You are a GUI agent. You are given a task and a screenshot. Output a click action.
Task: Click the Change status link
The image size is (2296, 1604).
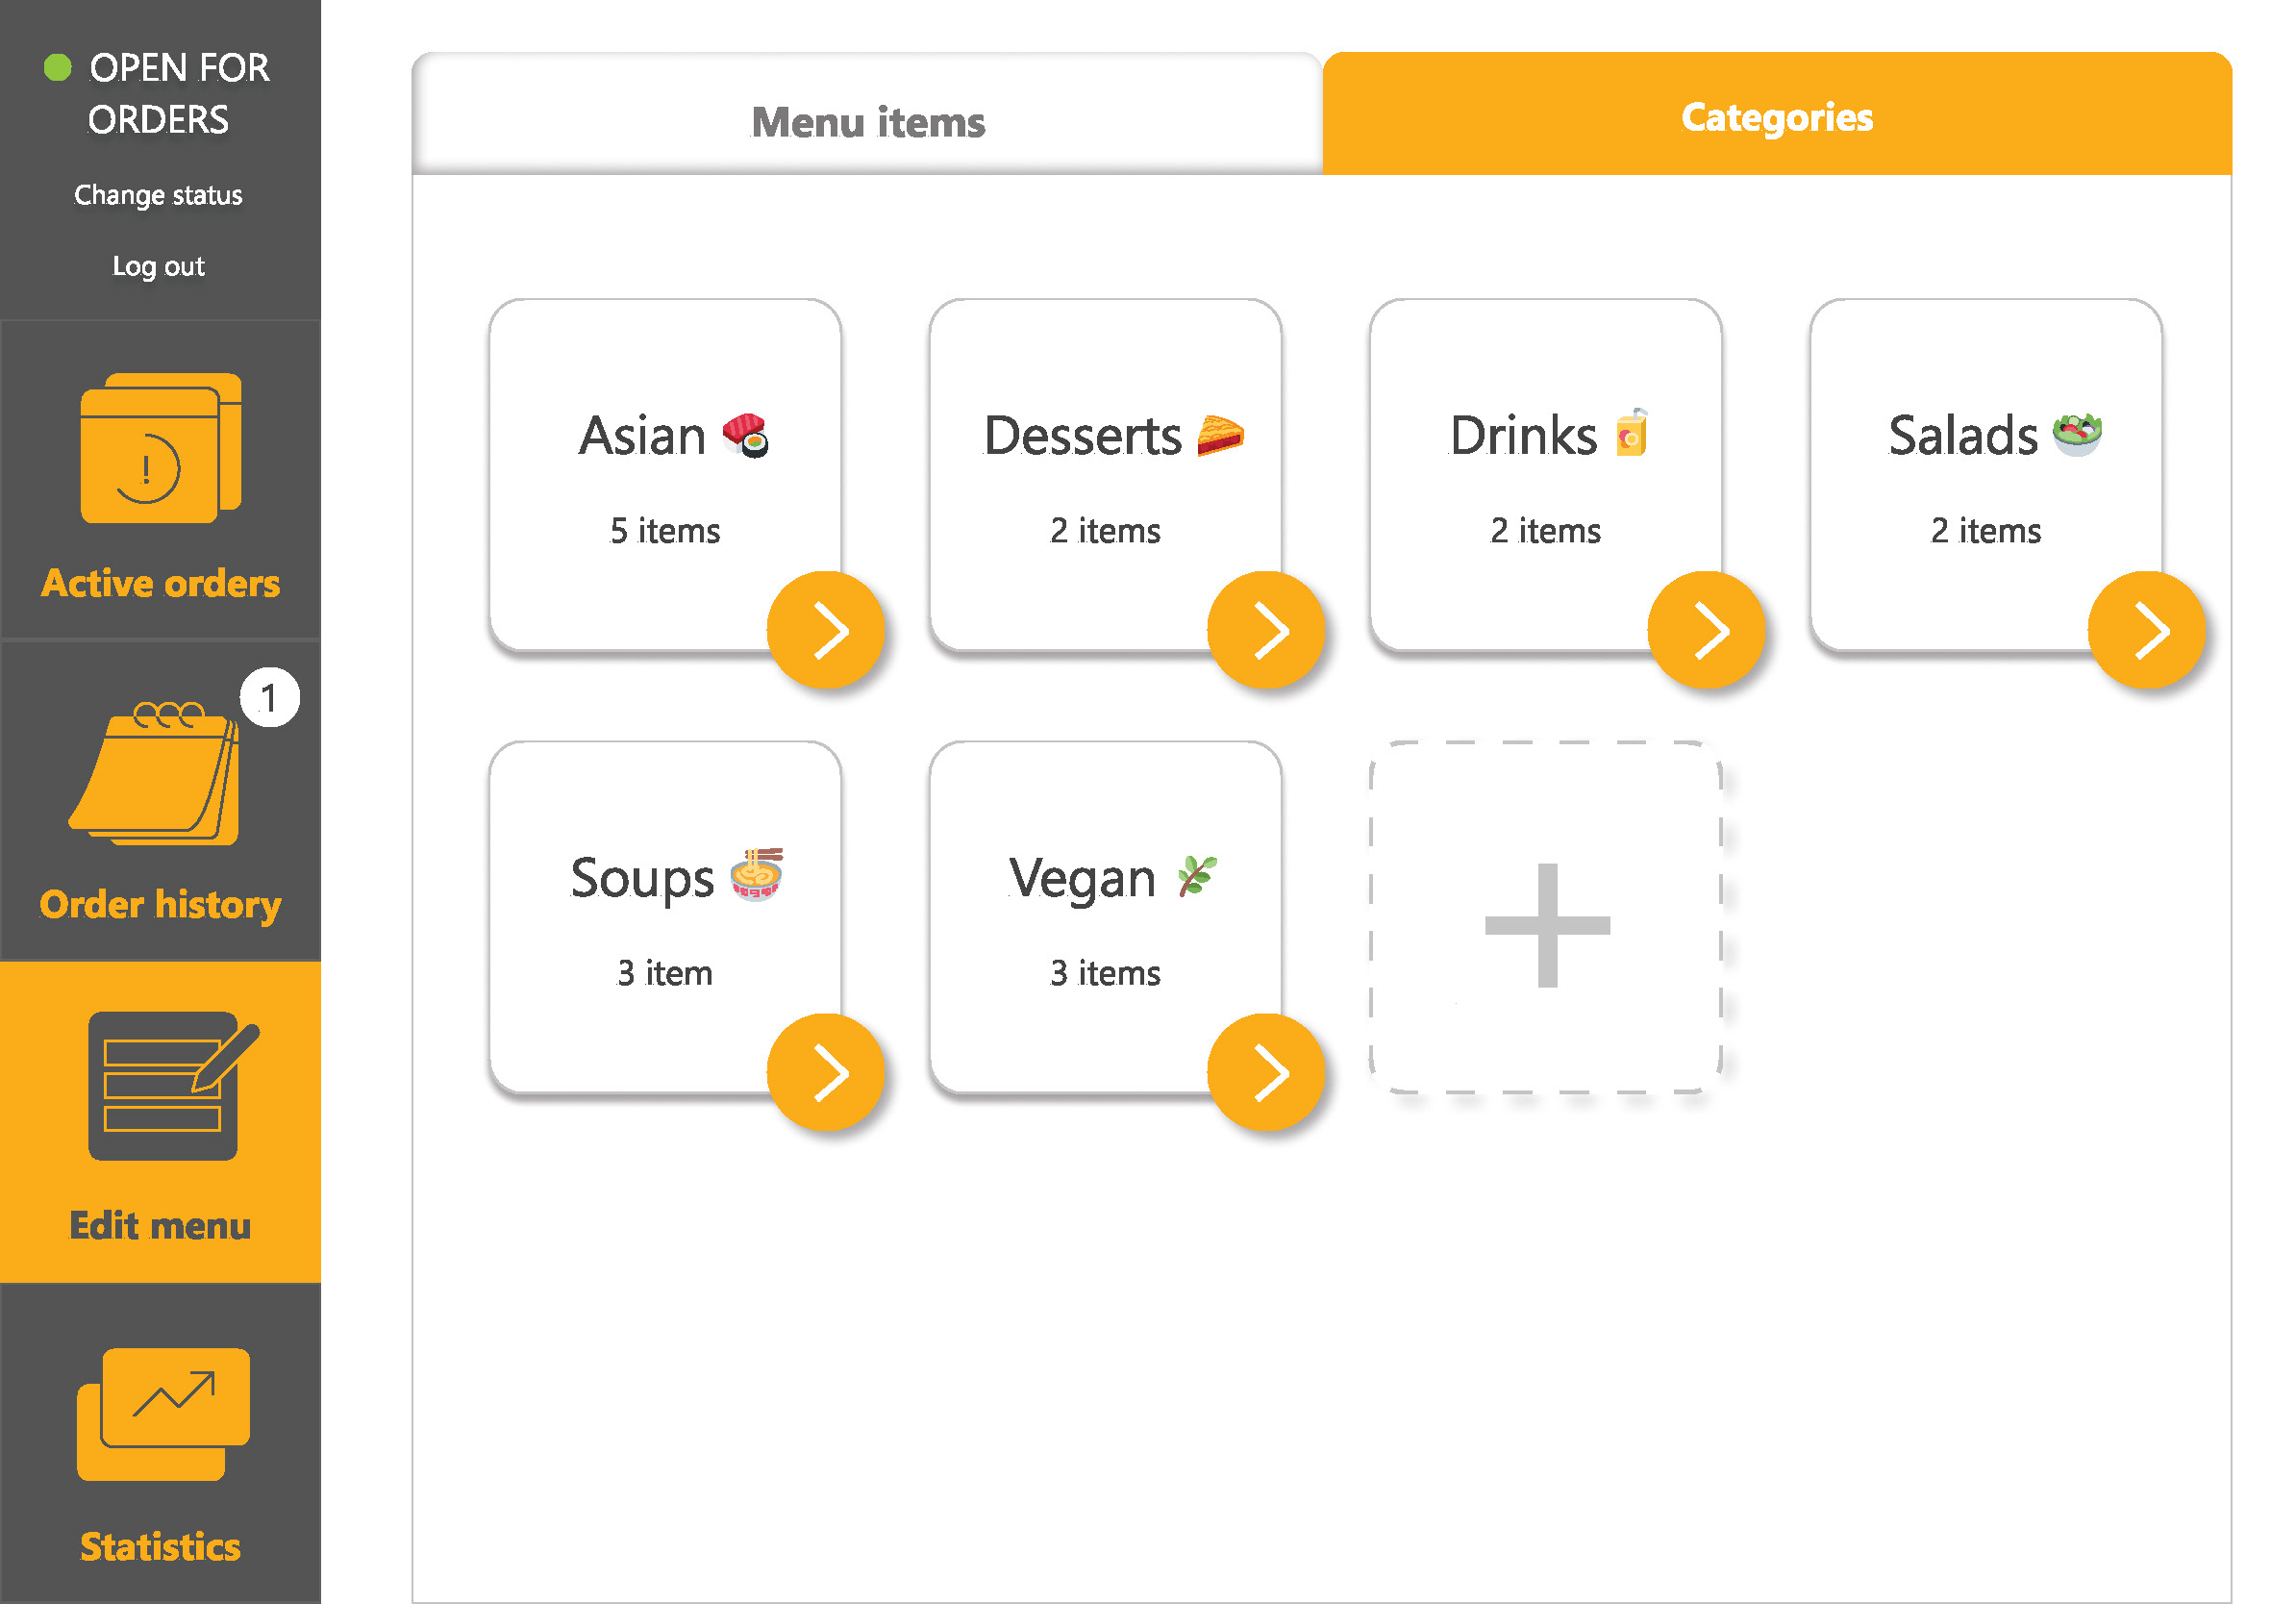[x=158, y=195]
